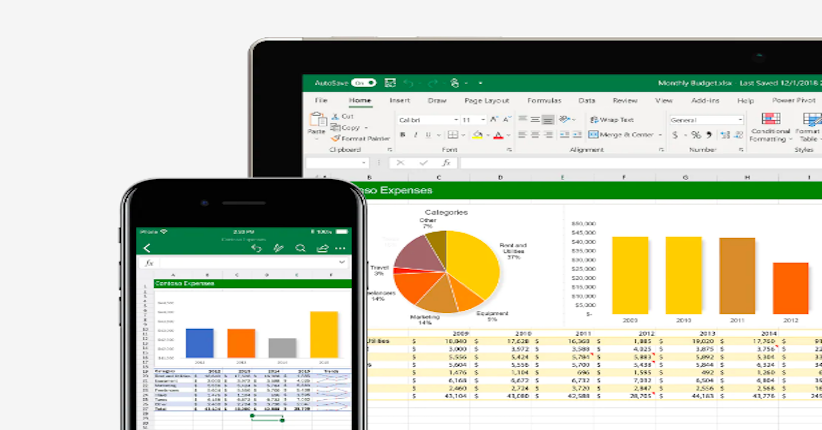Click Align Right icon
The image size is (822, 430).
tap(548, 135)
